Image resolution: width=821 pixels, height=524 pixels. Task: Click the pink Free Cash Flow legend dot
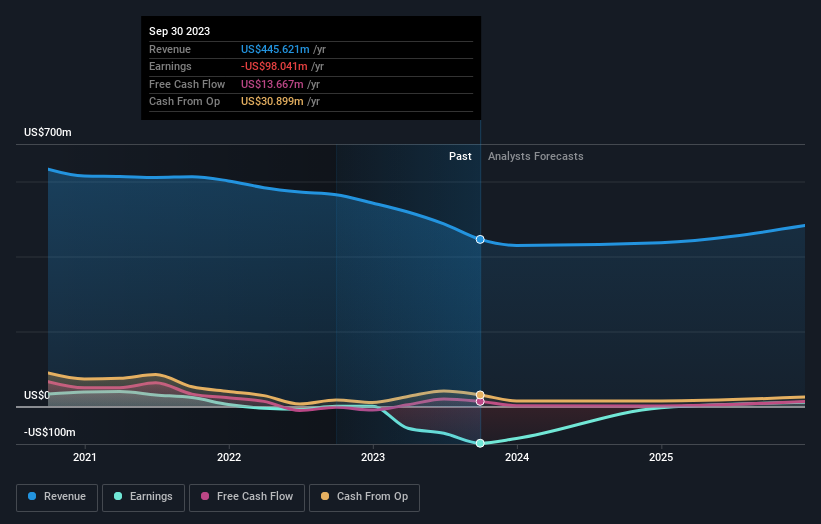(x=205, y=496)
